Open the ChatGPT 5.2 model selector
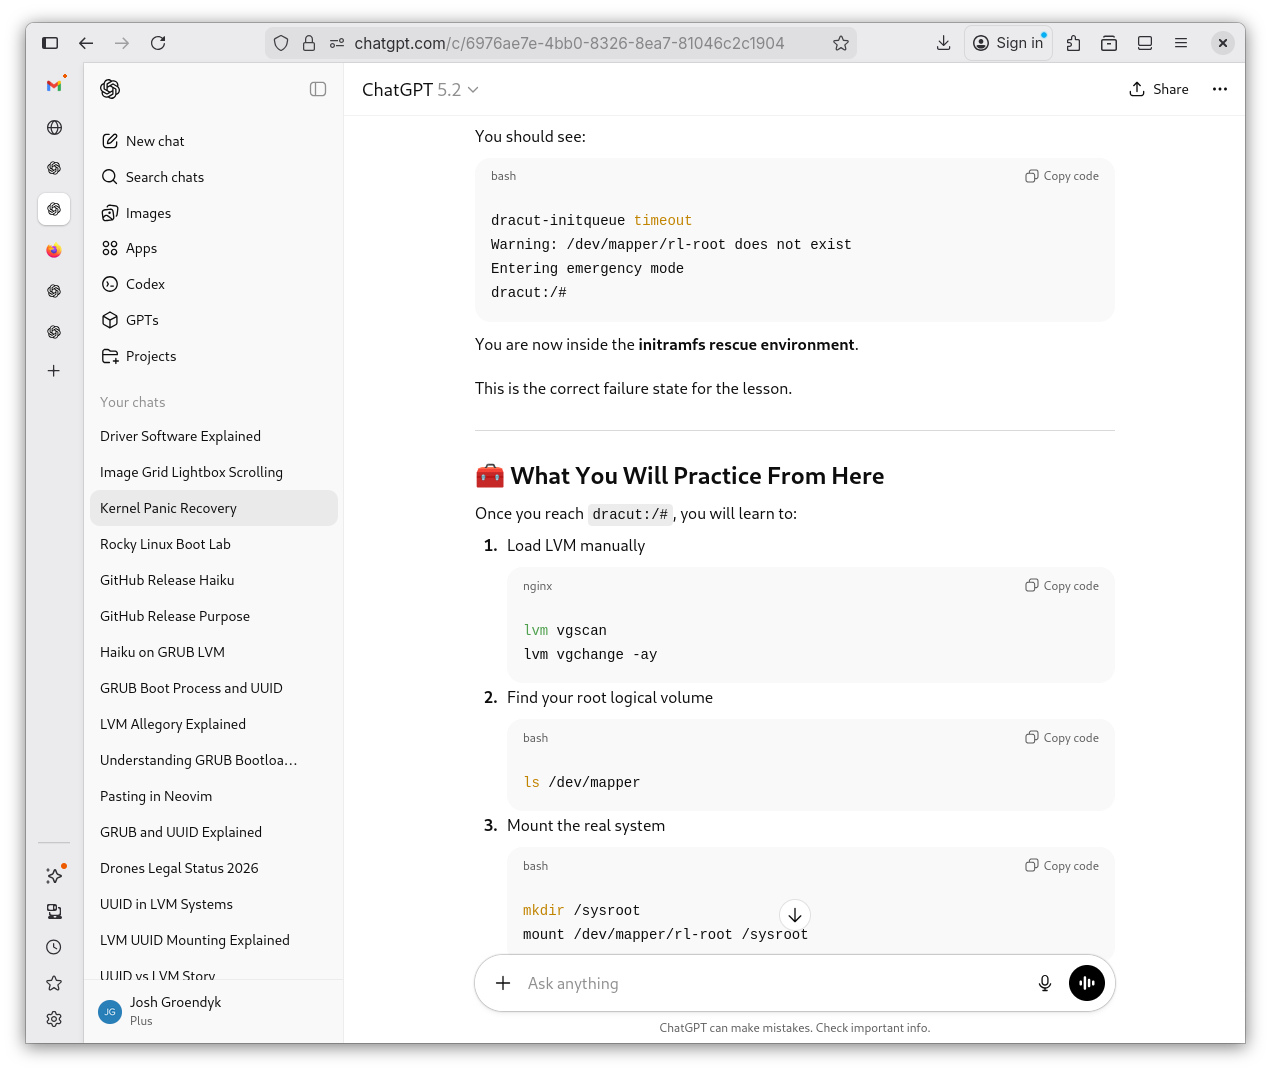The width and height of the screenshot is (1271, 1072). [x=420, y=89]
